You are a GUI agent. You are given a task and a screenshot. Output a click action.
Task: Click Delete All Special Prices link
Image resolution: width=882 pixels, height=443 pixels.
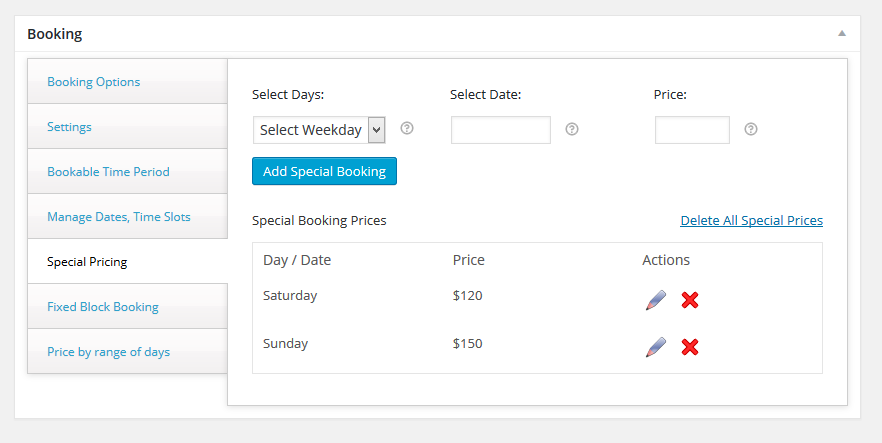tap(751, 220)
